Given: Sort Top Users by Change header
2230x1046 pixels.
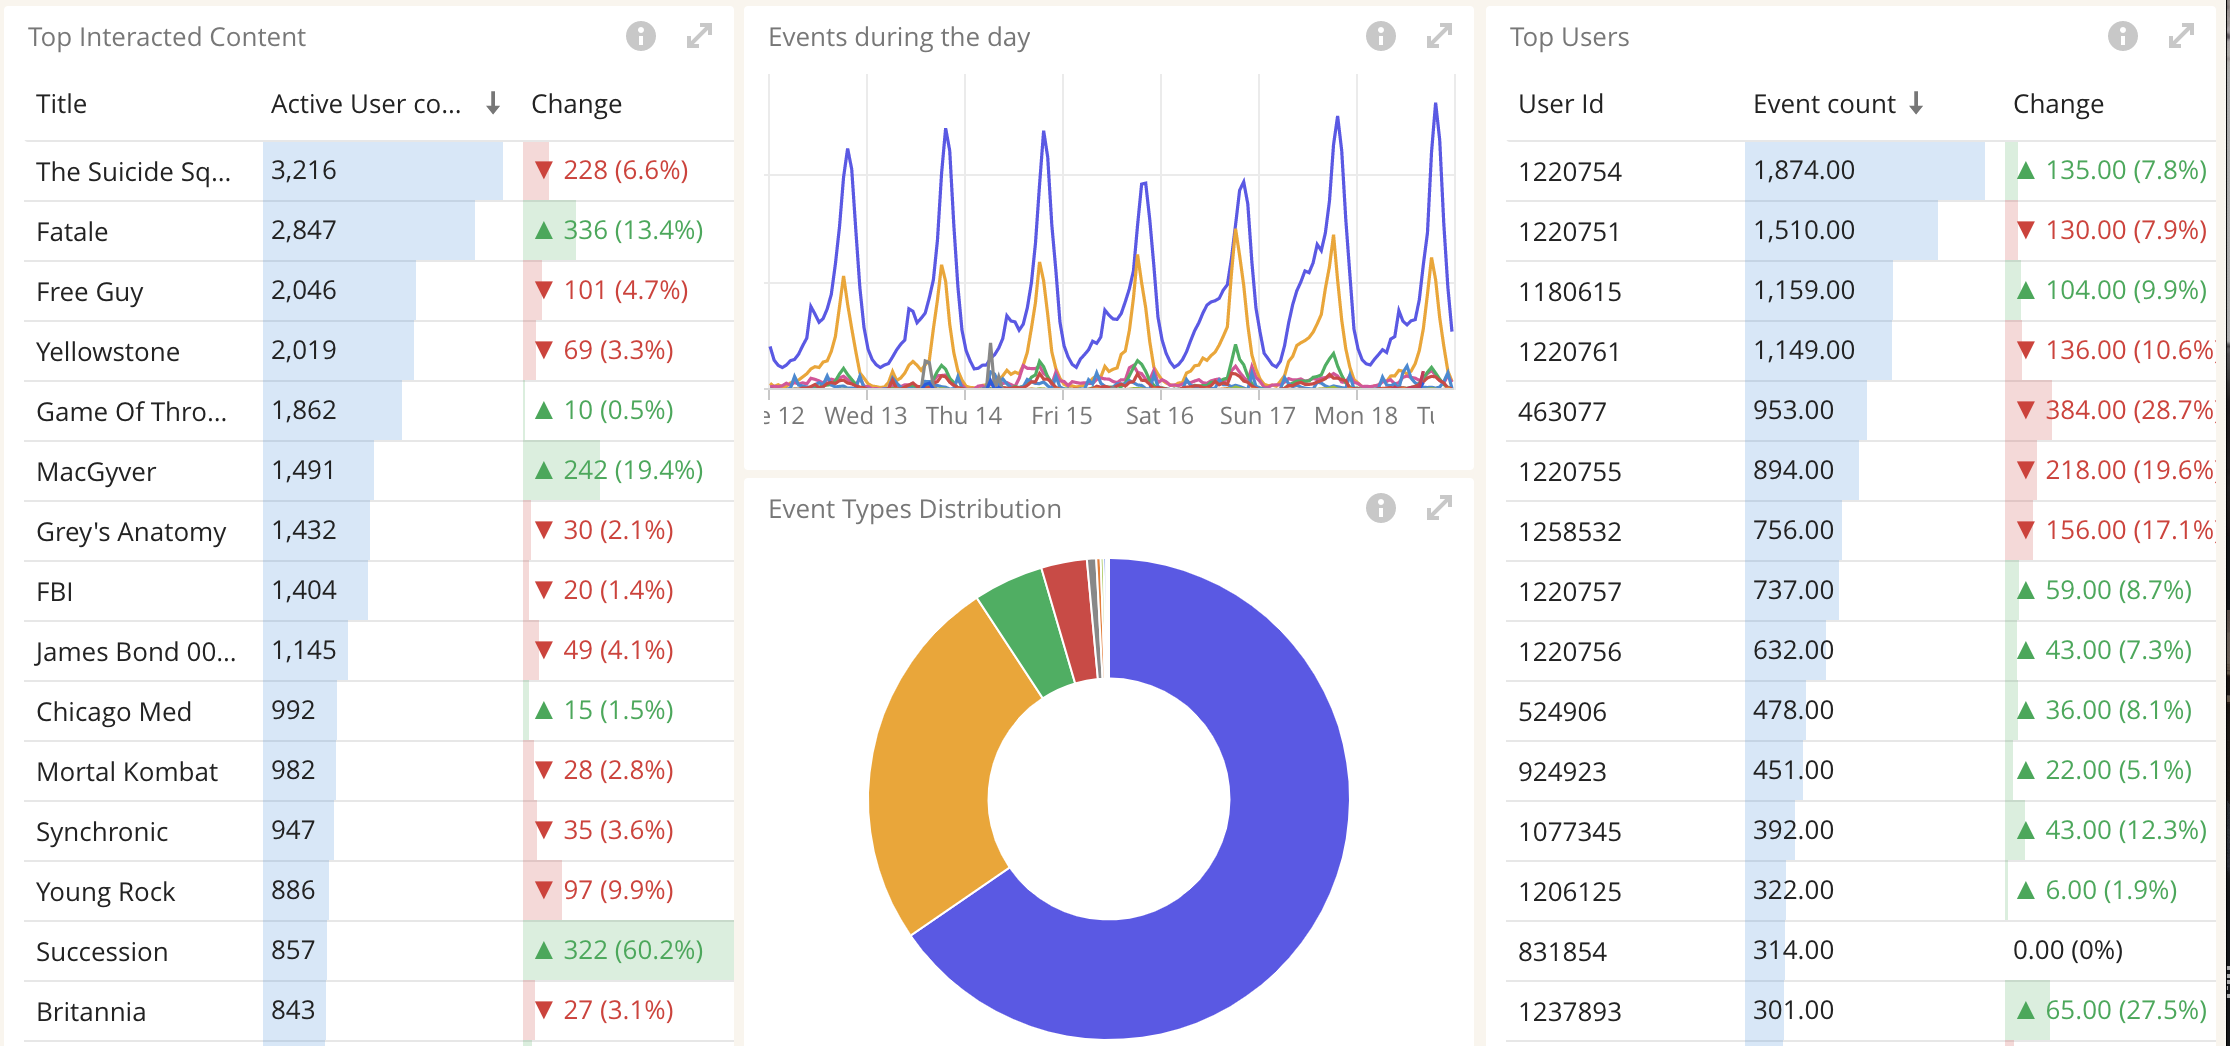Looking at the screenshot, I should tap(2058, 104).
